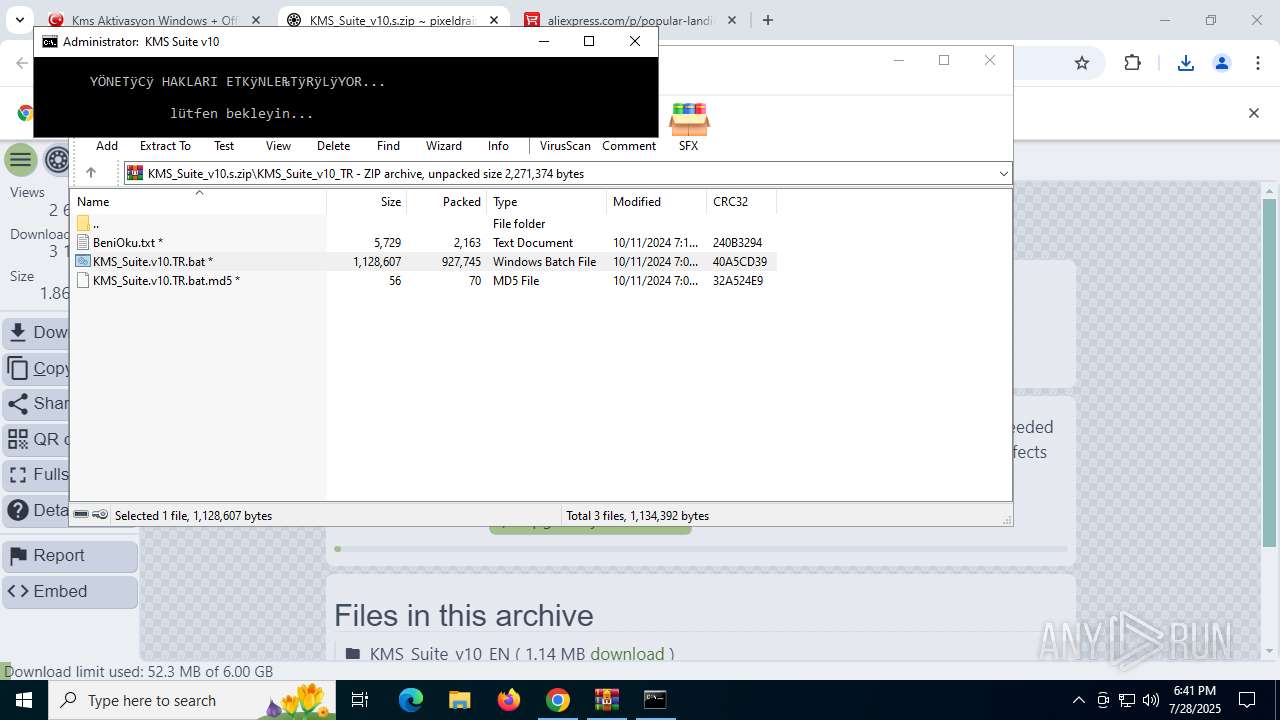
Task: Sort files by CRC32 column
Action: click(x=741, y=201)
